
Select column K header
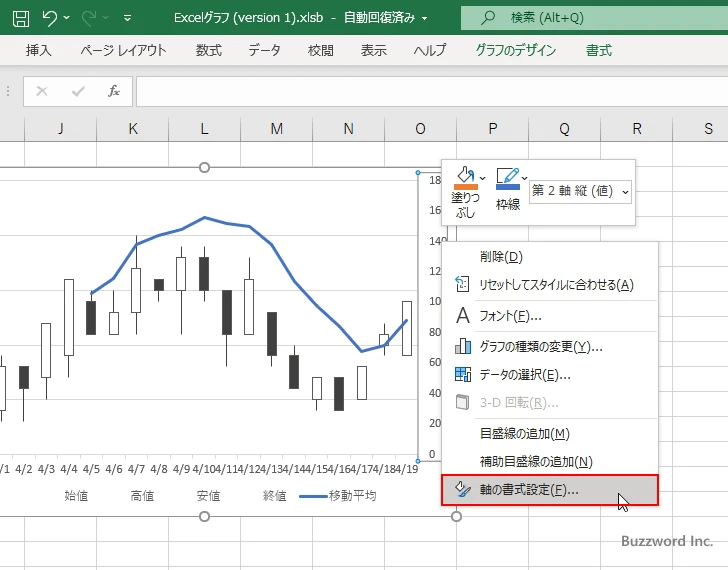132,129
